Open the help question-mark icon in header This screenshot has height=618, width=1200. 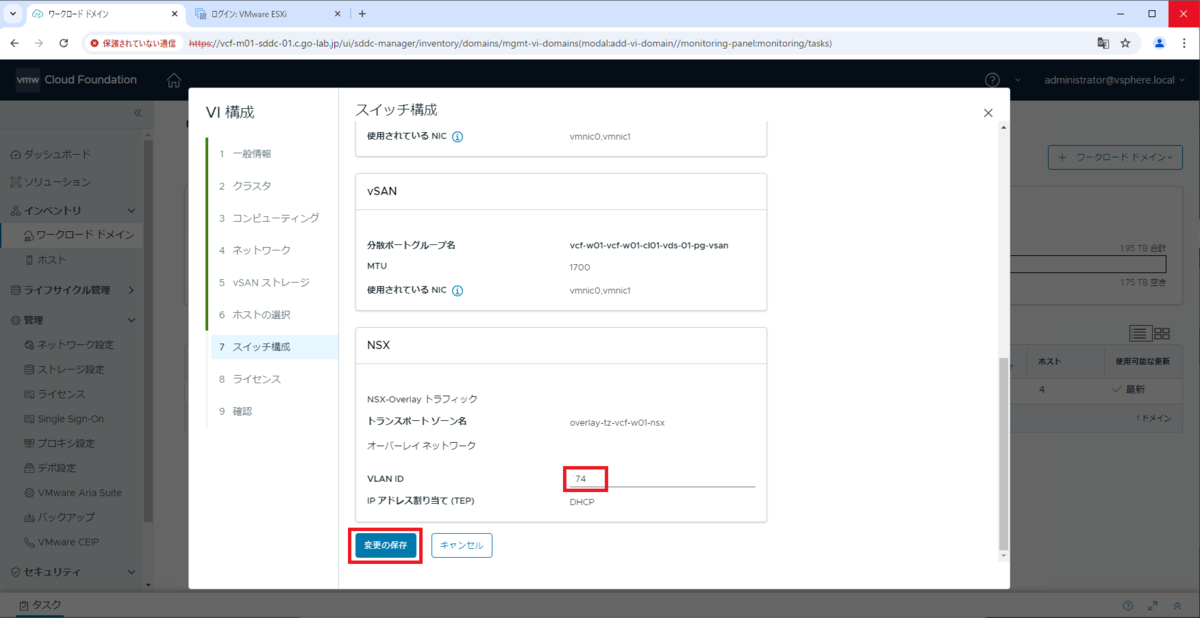(x=992, y=80)
